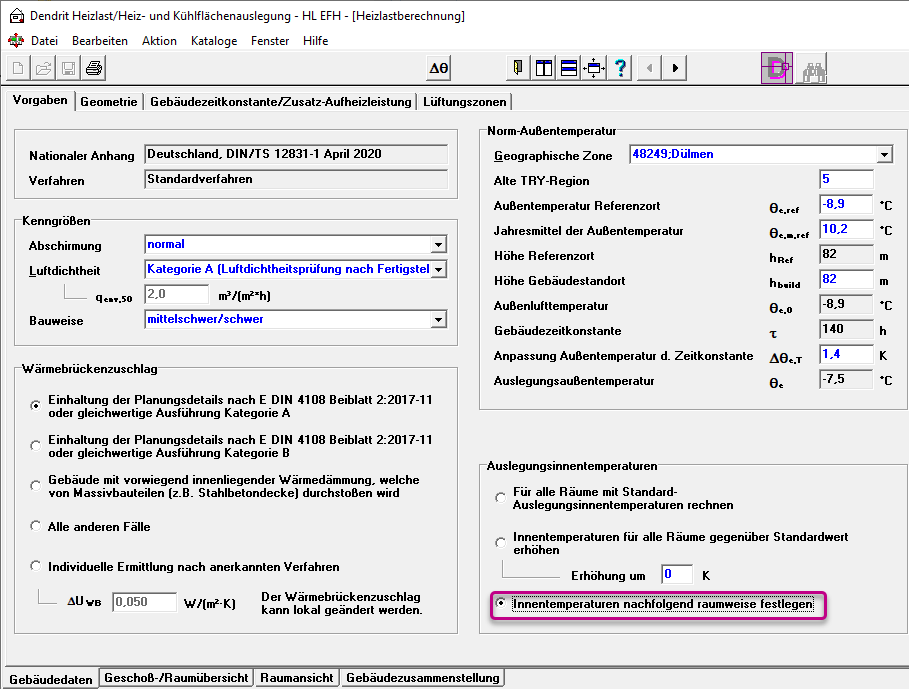The width and height of the screenshot is (909, 689).
Task: Open the Bearbeiten menu
Action: 100,41
